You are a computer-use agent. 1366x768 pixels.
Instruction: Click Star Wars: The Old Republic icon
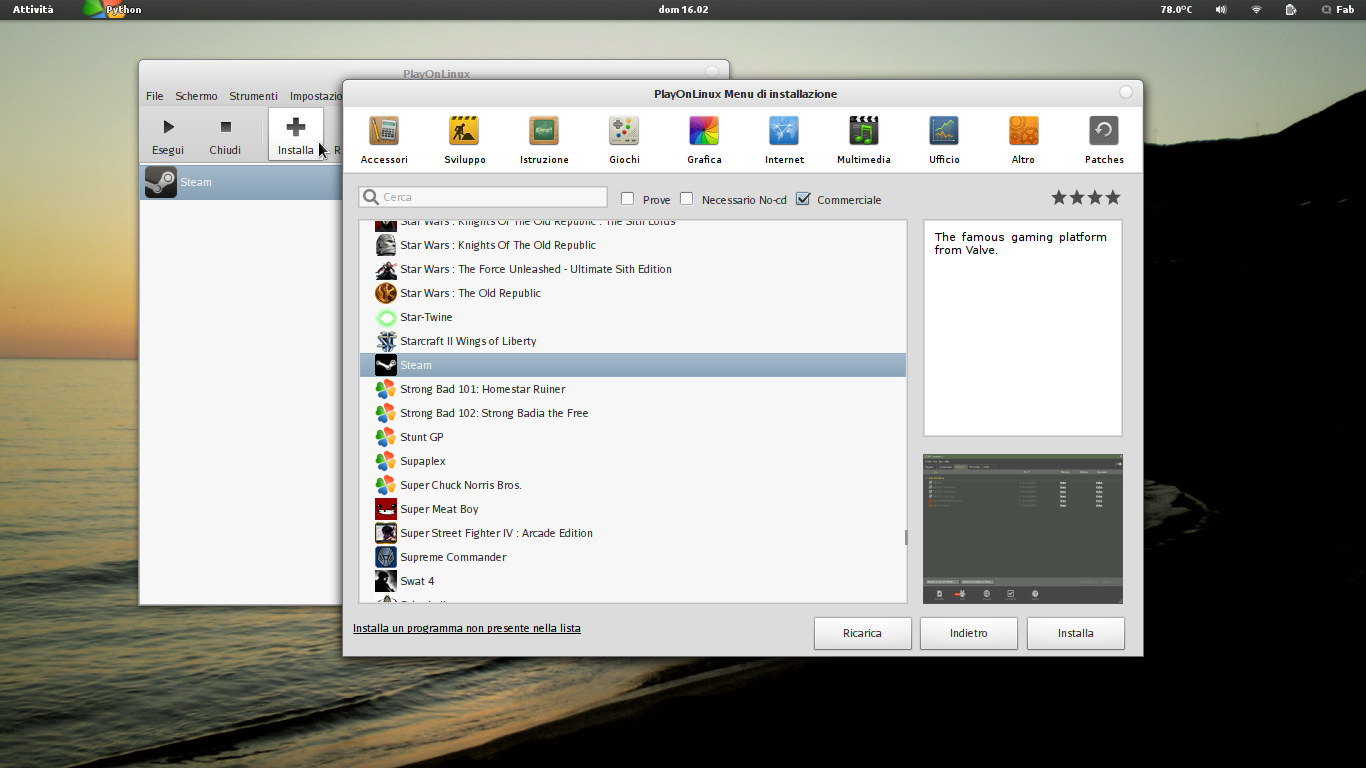tap(386, 293)
